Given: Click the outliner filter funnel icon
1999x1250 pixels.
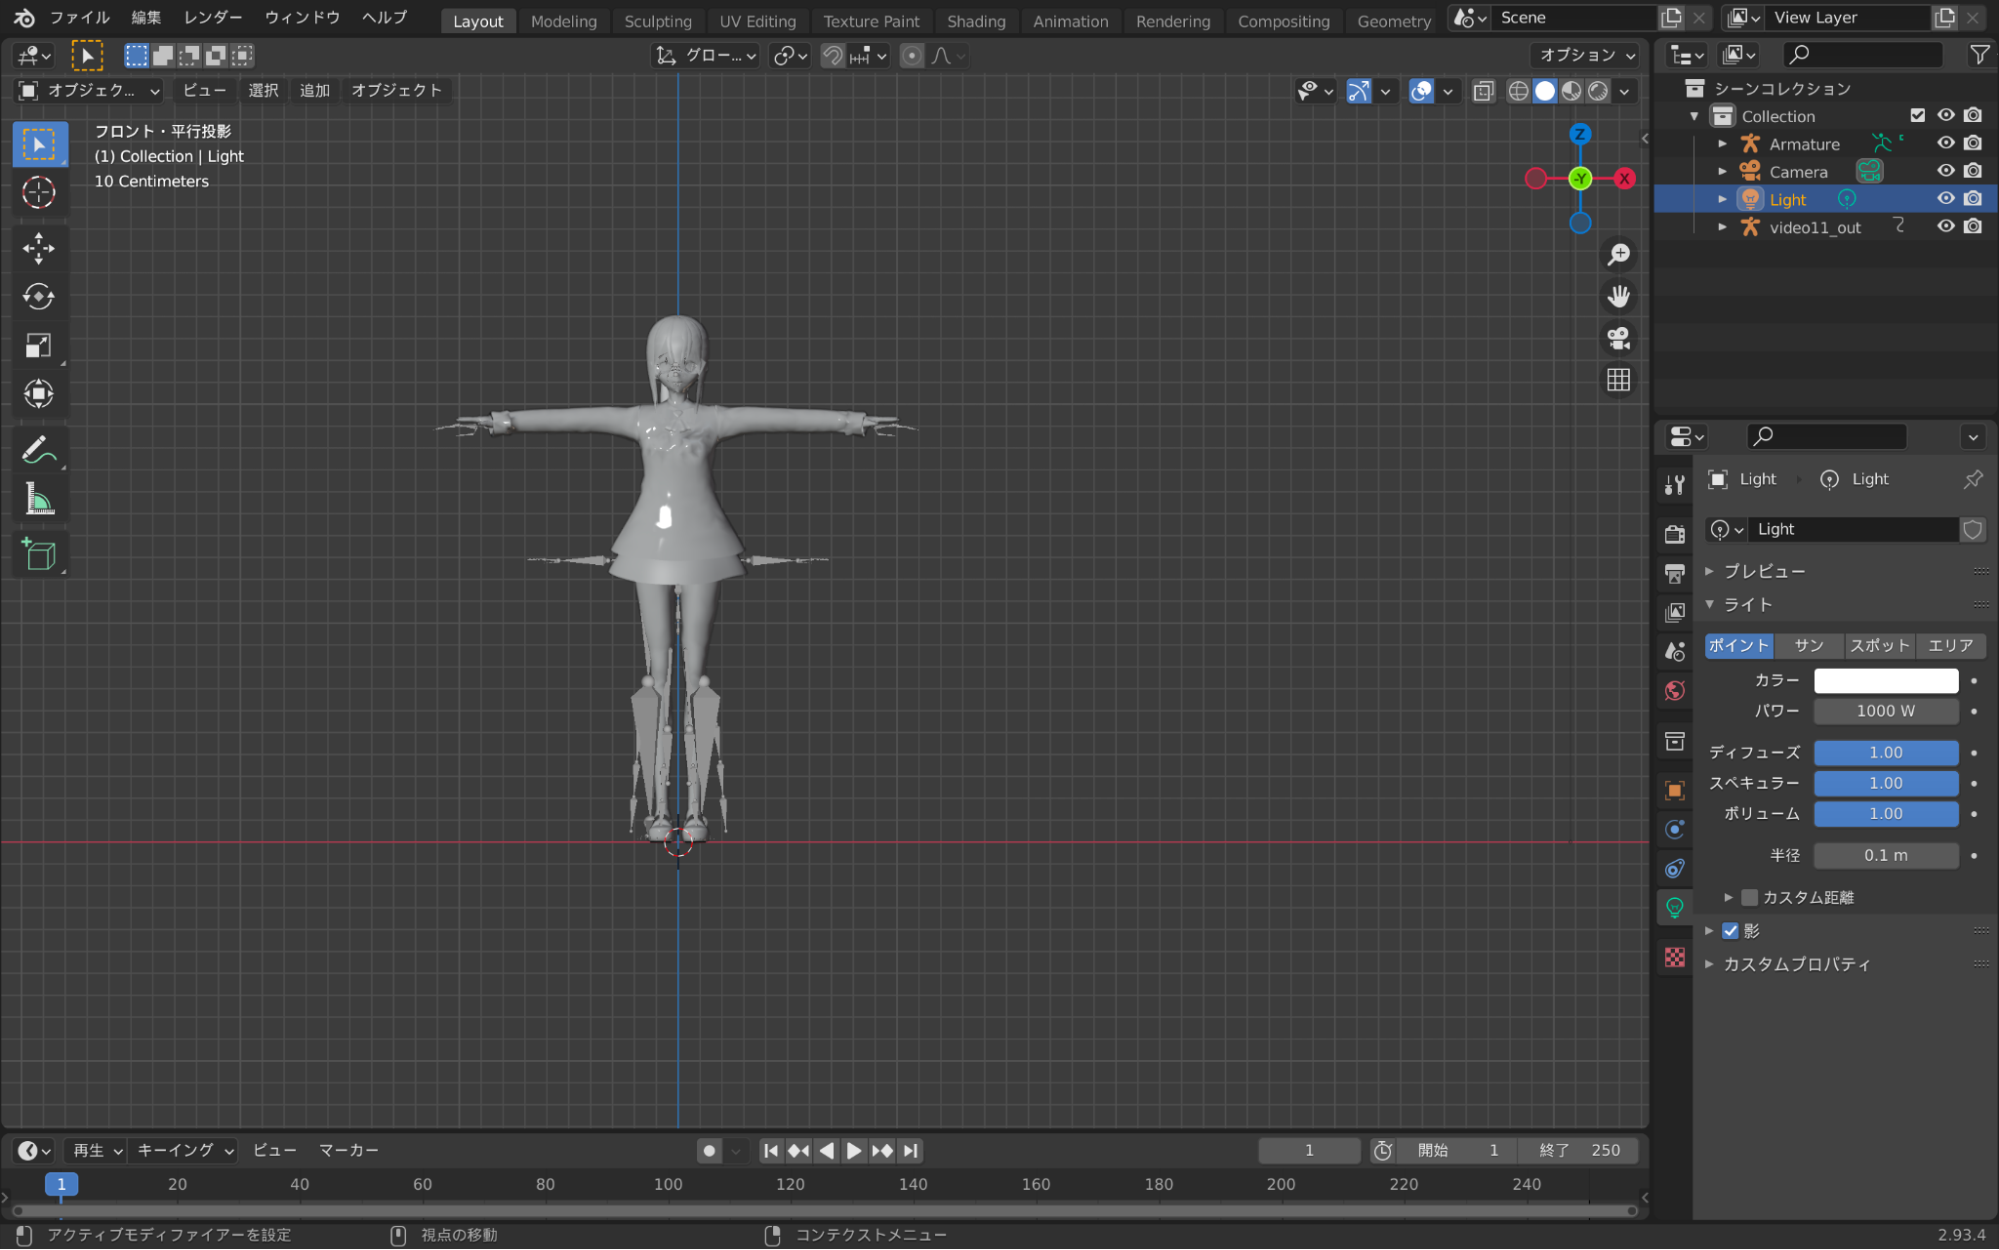Looking at the screenshot, I should point(1979,56).
